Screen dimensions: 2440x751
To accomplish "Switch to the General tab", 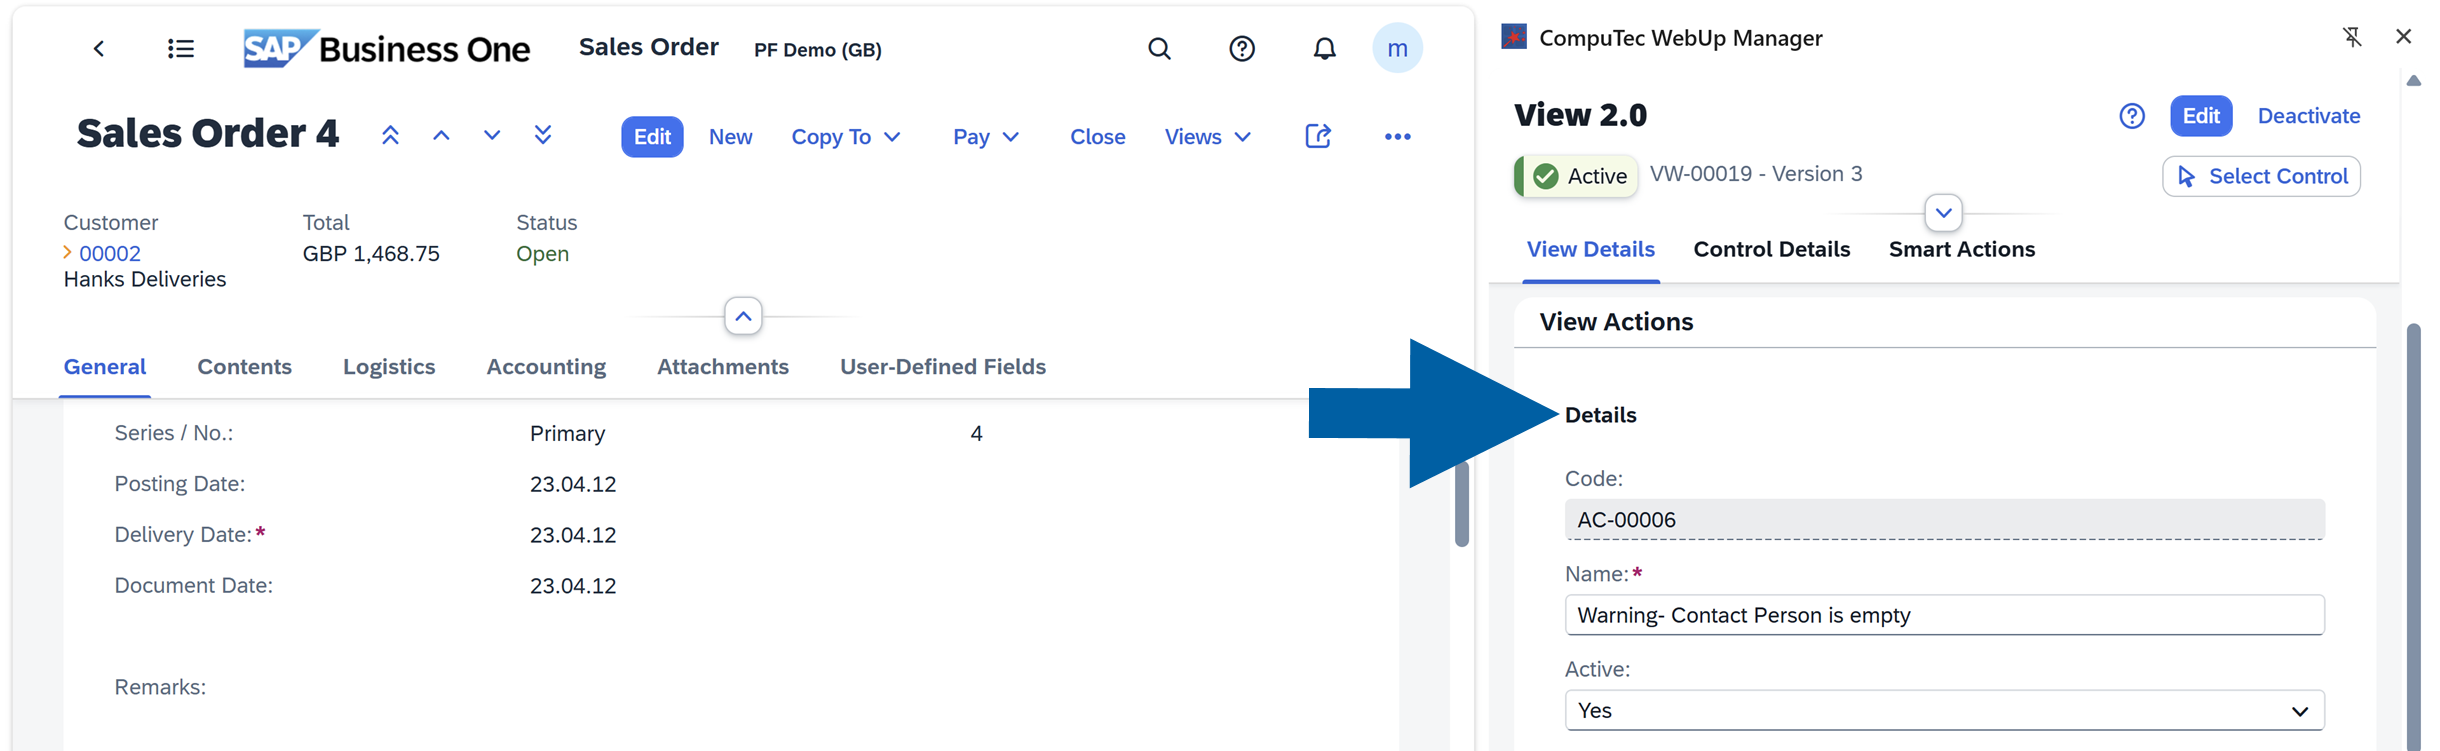I will (105, 367).
